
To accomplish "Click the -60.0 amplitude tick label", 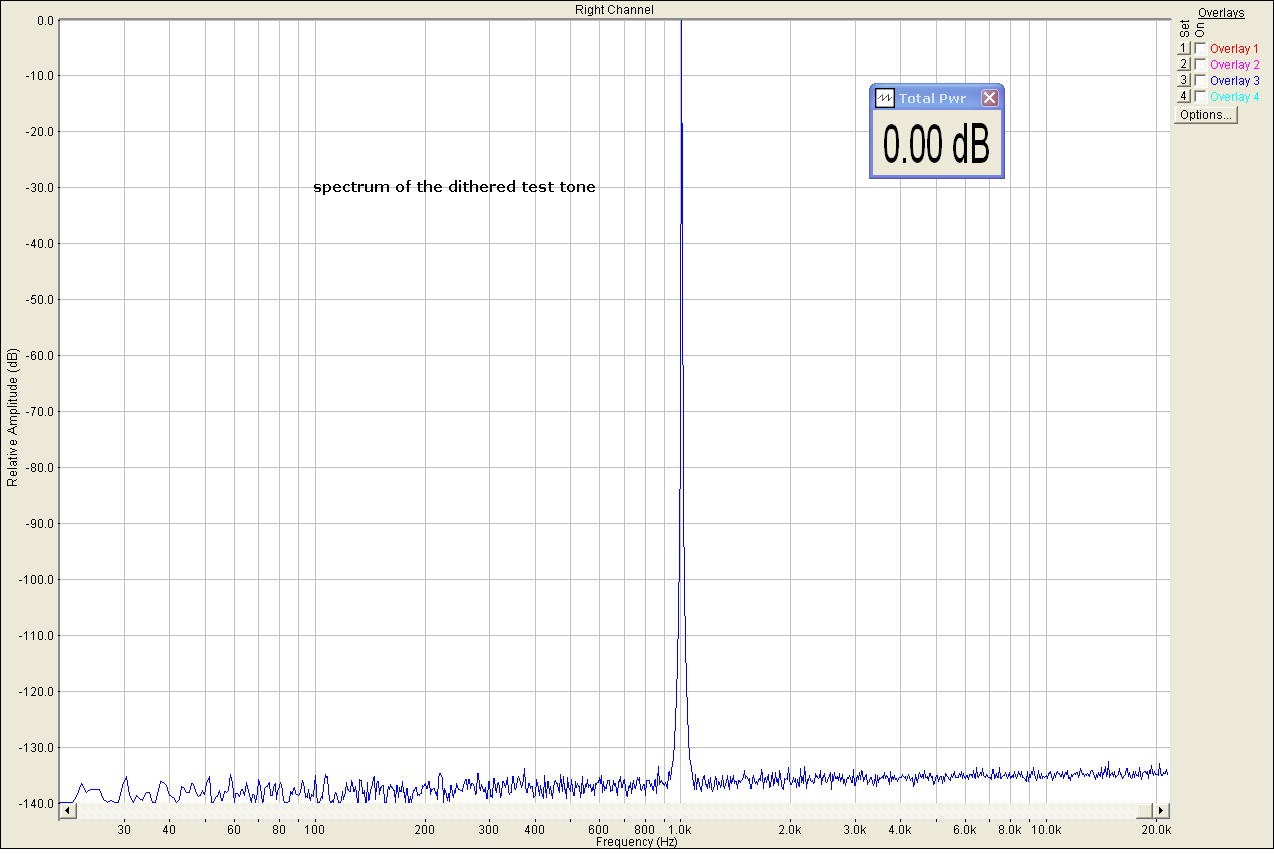I will point(38,355).
